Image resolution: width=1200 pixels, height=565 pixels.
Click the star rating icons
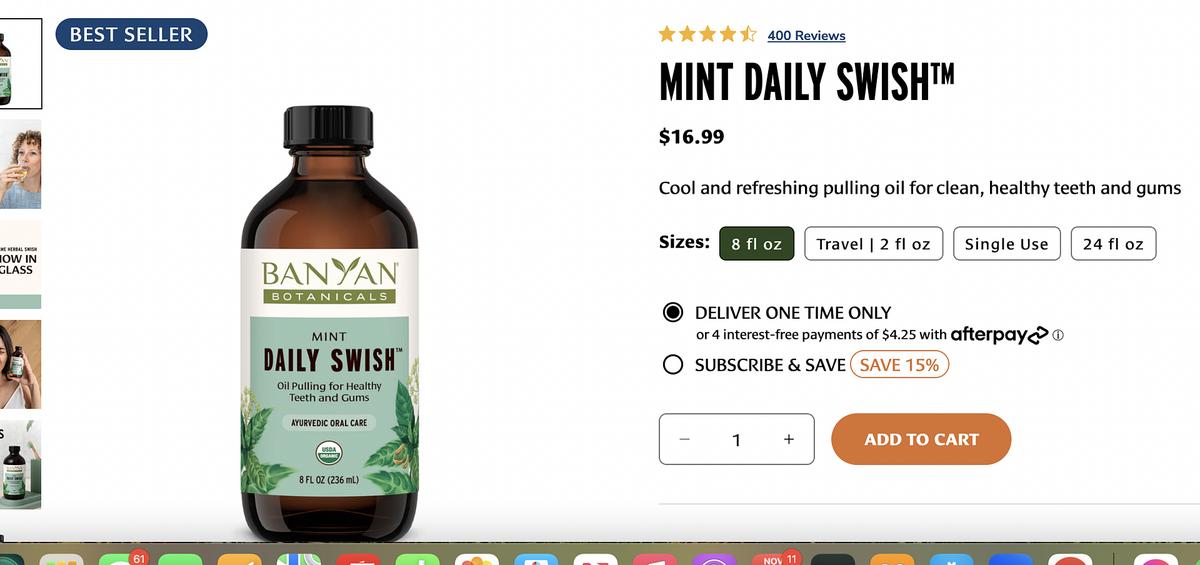point(707,35)
